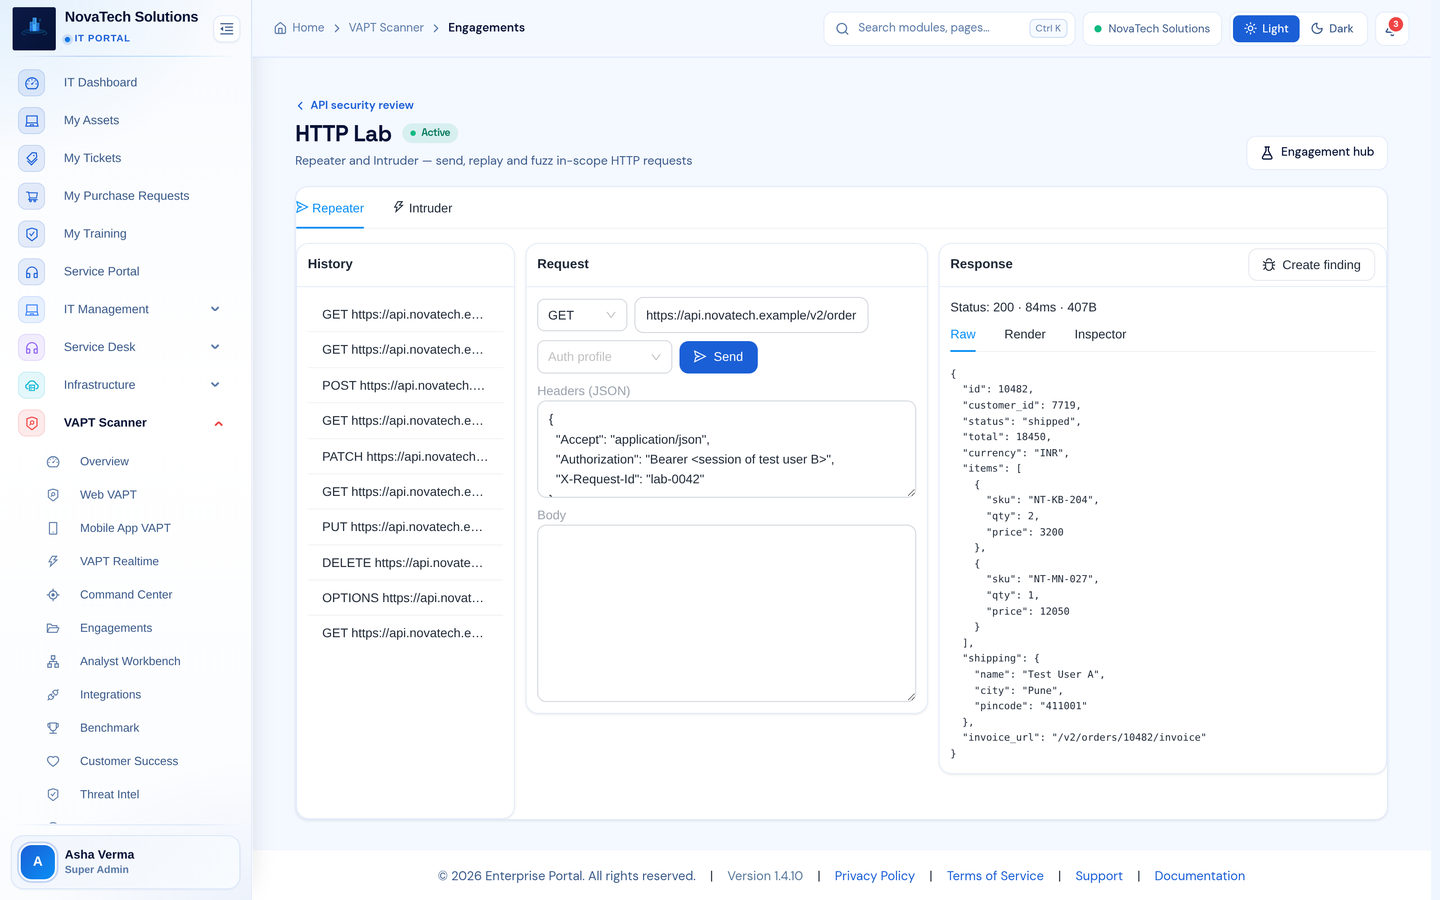The image size is (1440, 900).
Task: Click the Command Center crosshair icon
Action: [53, 595]
